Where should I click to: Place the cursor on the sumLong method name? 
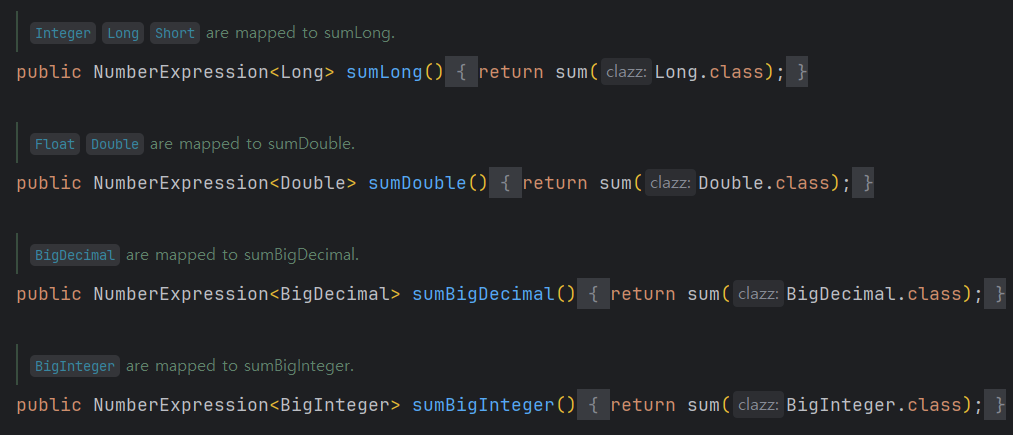pyautogui.click(x=384, y=72)
